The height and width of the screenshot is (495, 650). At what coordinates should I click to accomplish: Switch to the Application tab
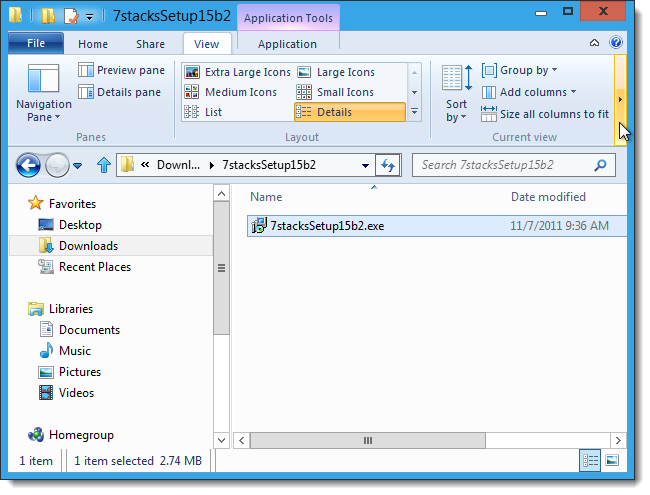(287, 44)
